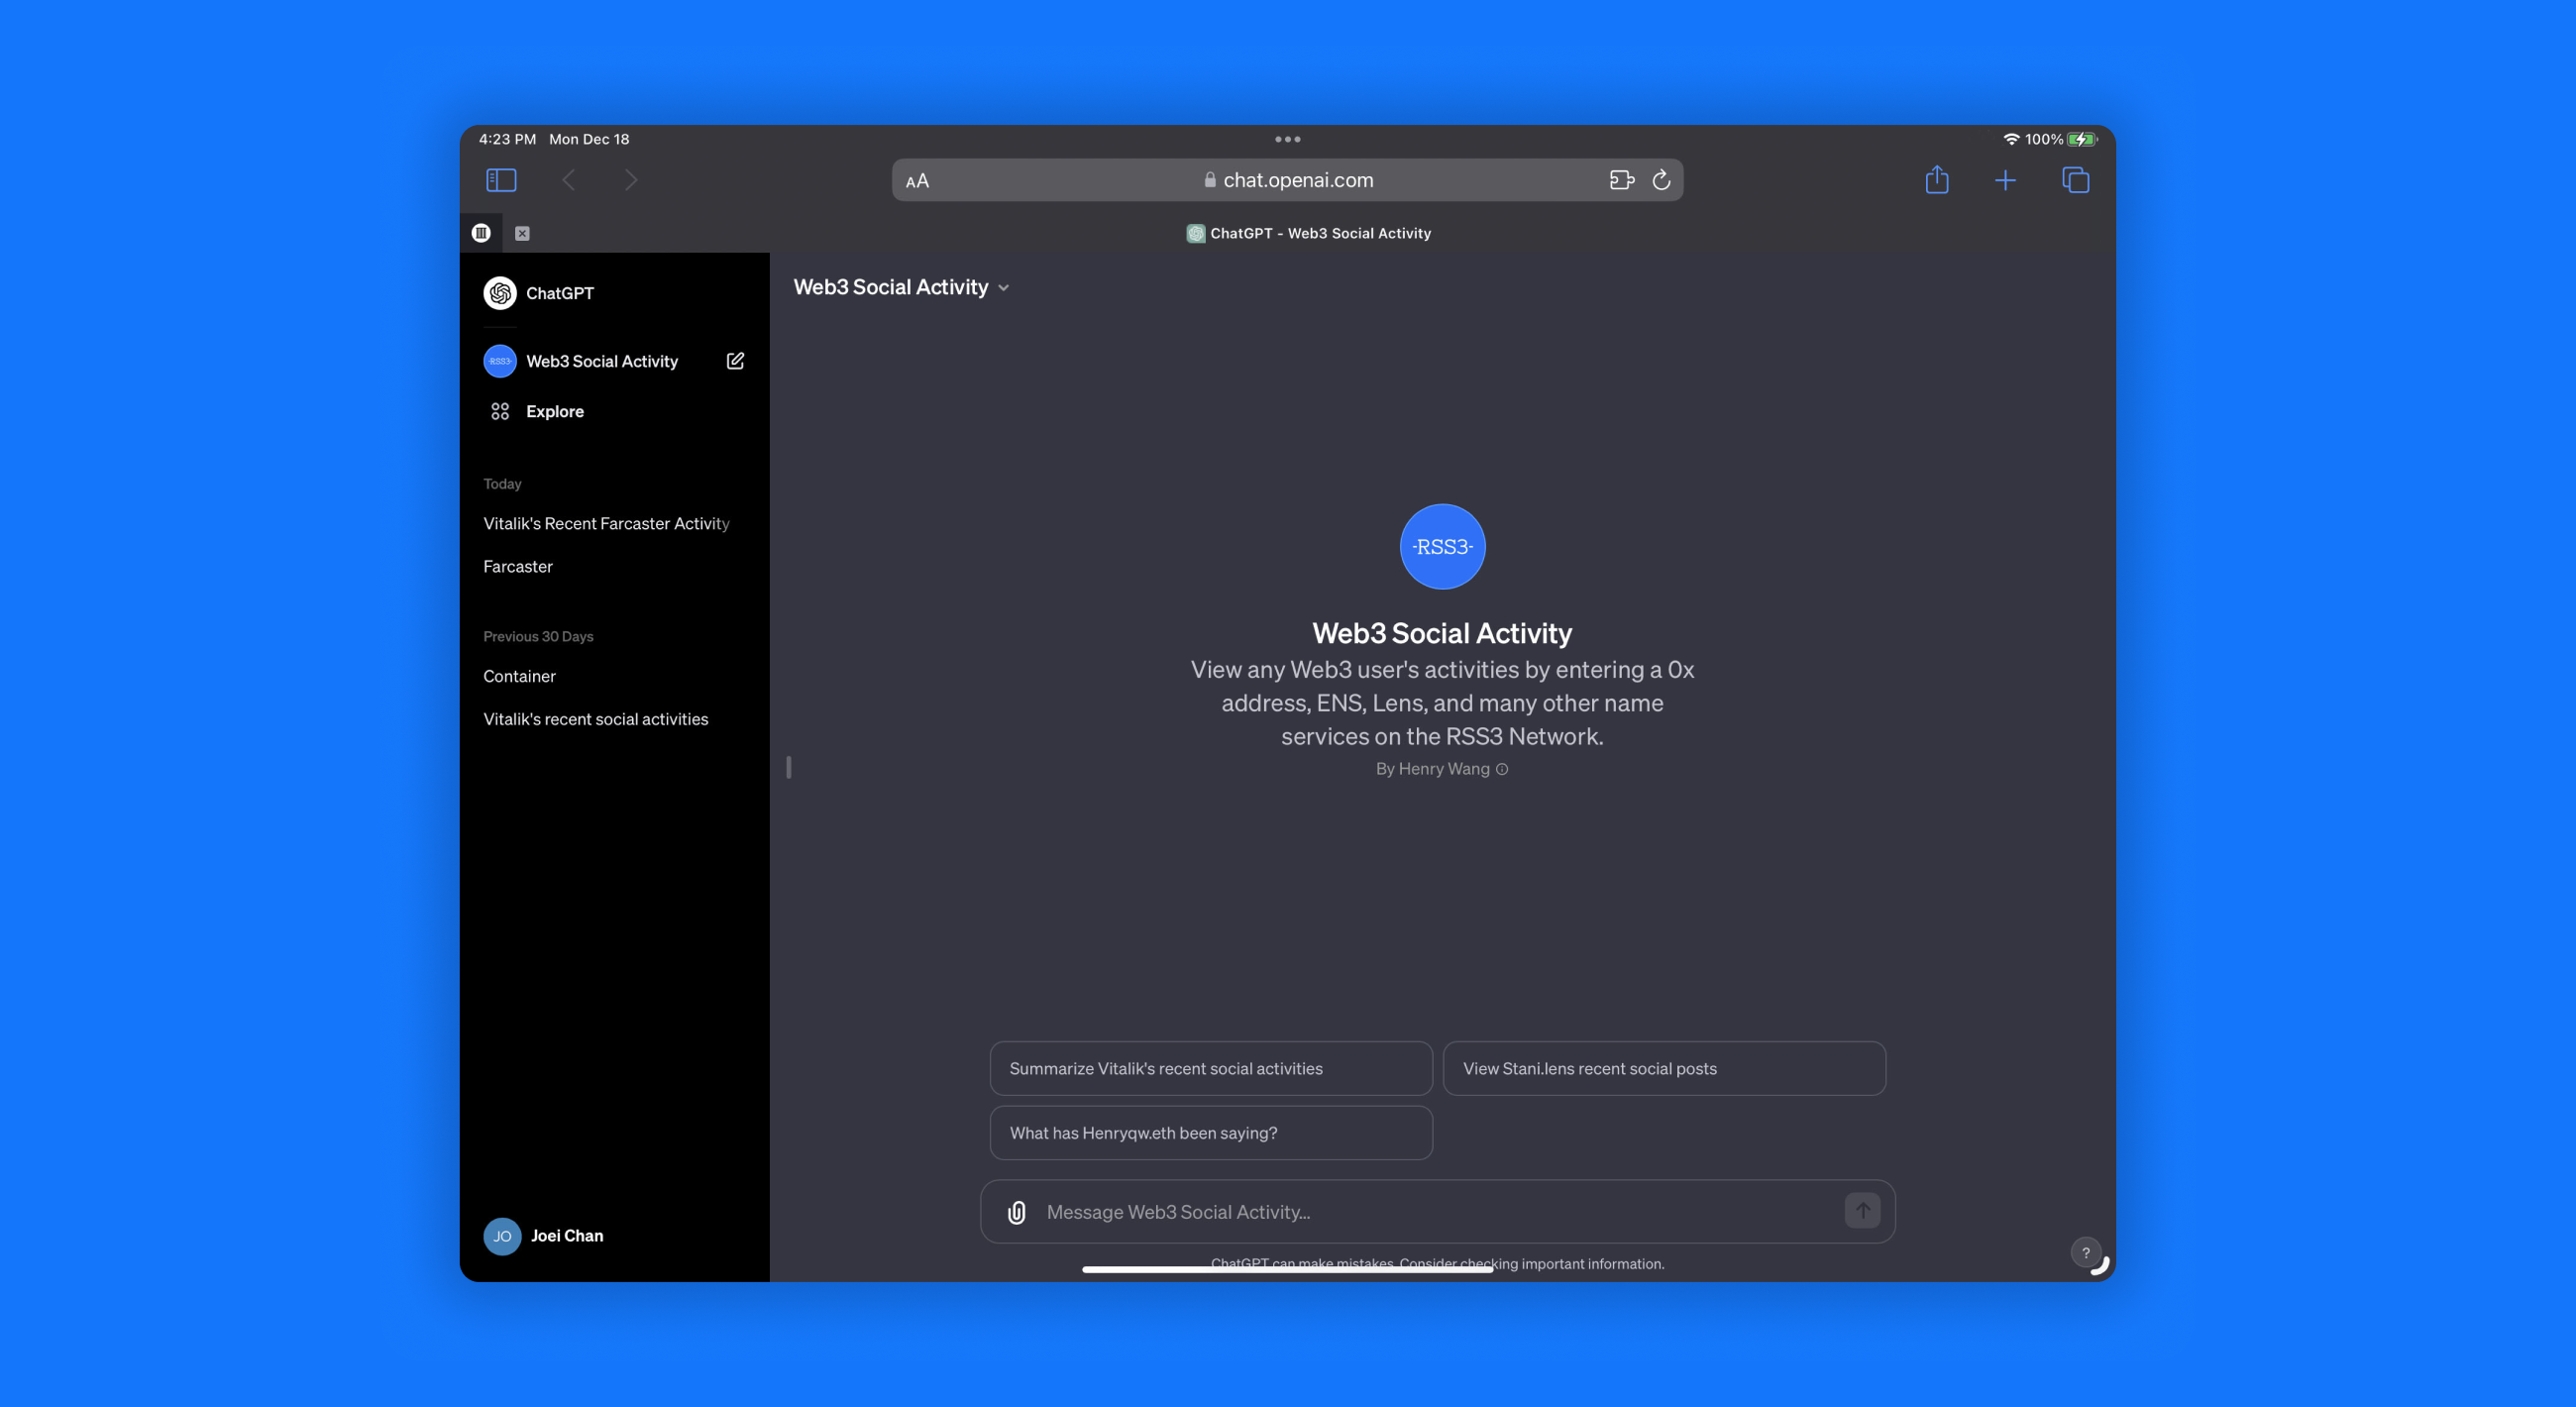2576x1407 pixels.
Task: Open the help question mark button
Action: pos(2086,1252)
